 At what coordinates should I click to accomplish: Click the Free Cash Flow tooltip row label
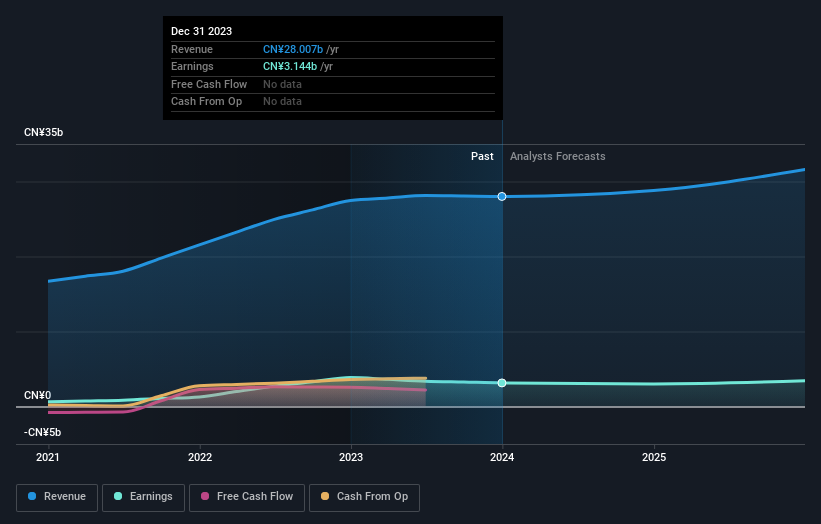tap(209, 84)
